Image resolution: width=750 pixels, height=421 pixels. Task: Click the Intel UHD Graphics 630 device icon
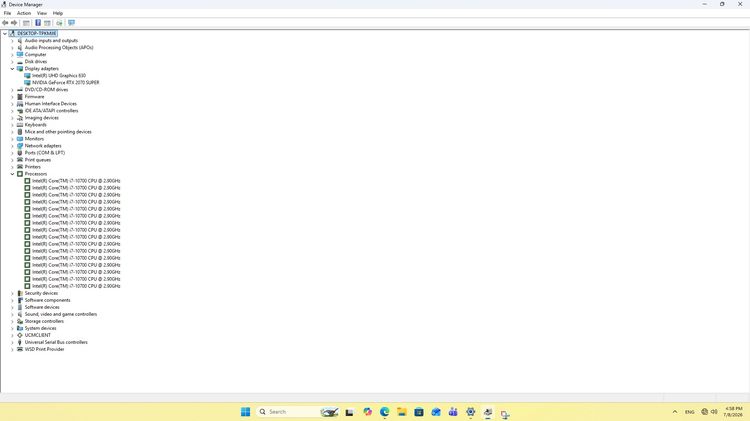(27, 76)
